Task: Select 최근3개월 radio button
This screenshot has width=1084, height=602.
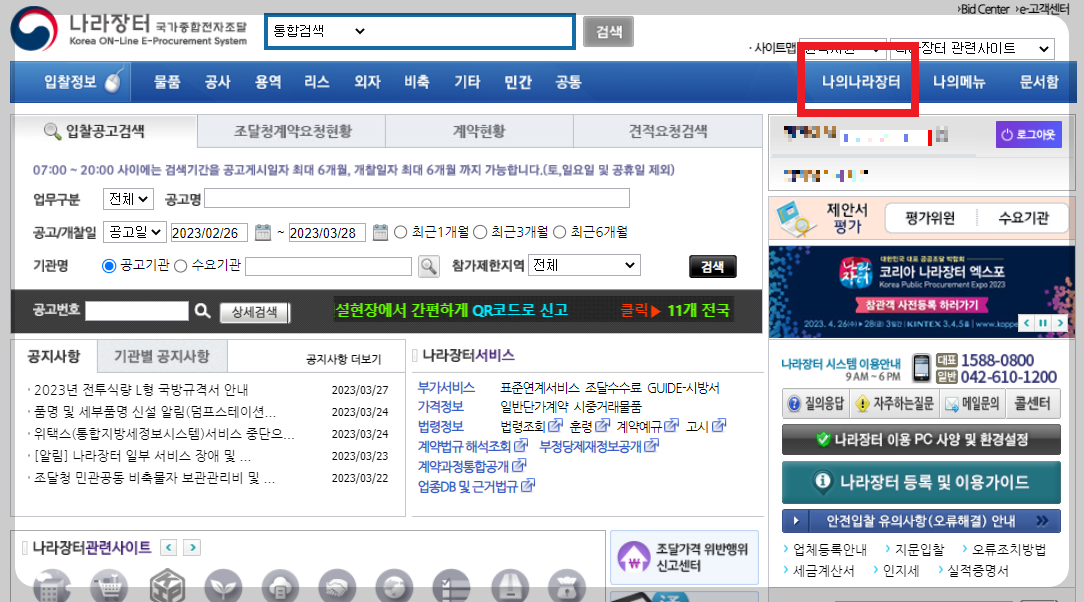Action: coord(480,232)
